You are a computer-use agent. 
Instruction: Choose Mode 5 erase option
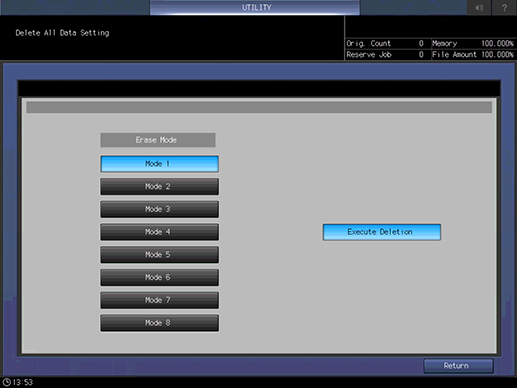[x=159, y=255]
